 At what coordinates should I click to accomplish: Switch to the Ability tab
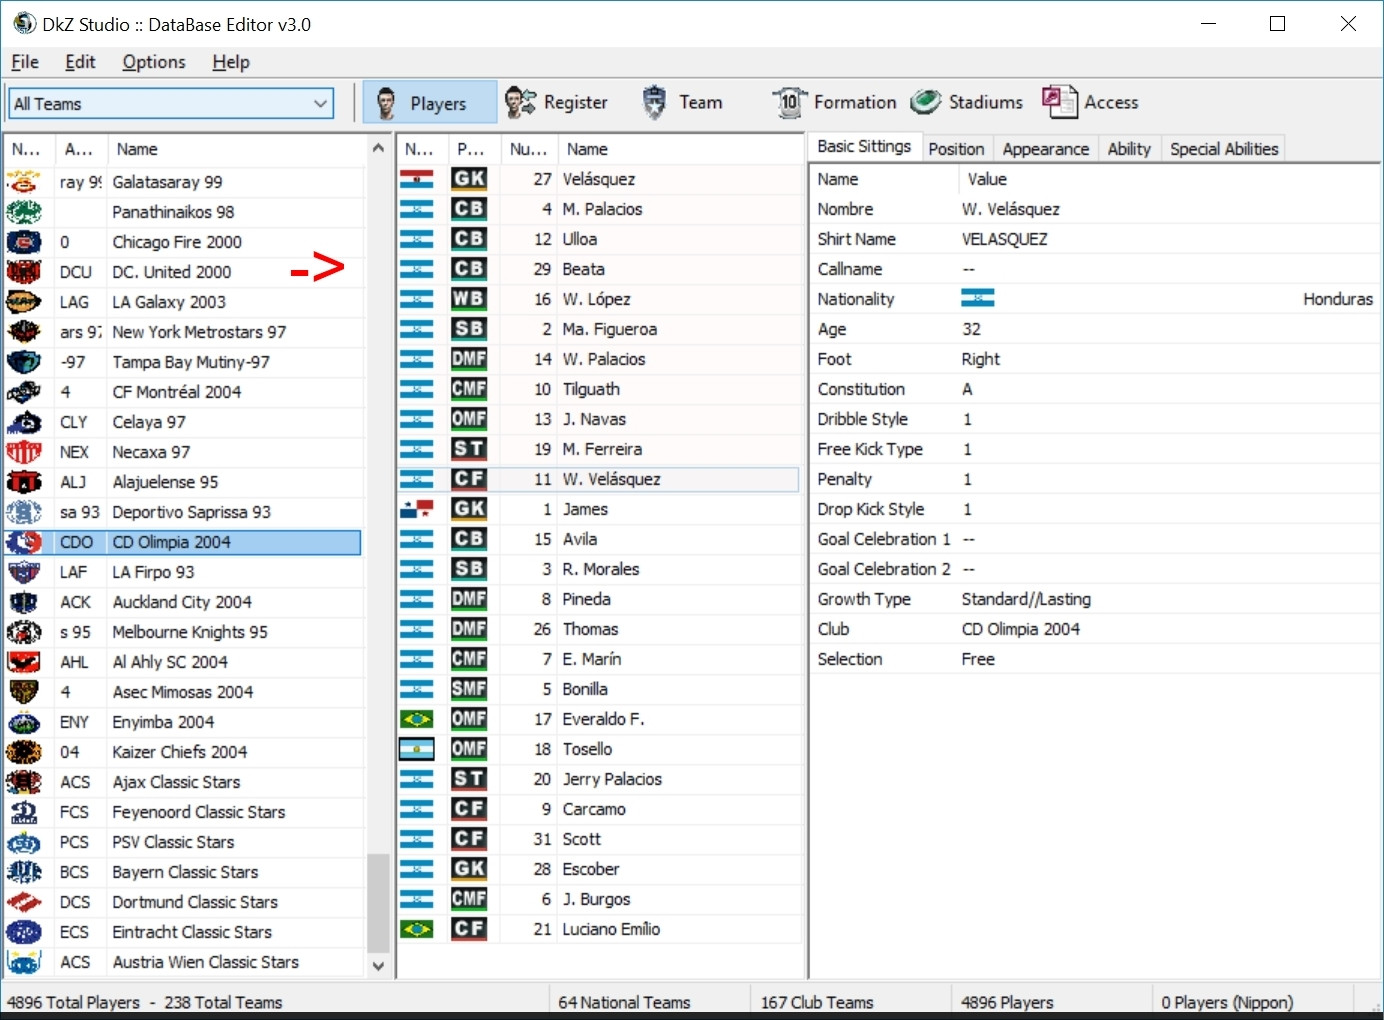(1129, 149)
